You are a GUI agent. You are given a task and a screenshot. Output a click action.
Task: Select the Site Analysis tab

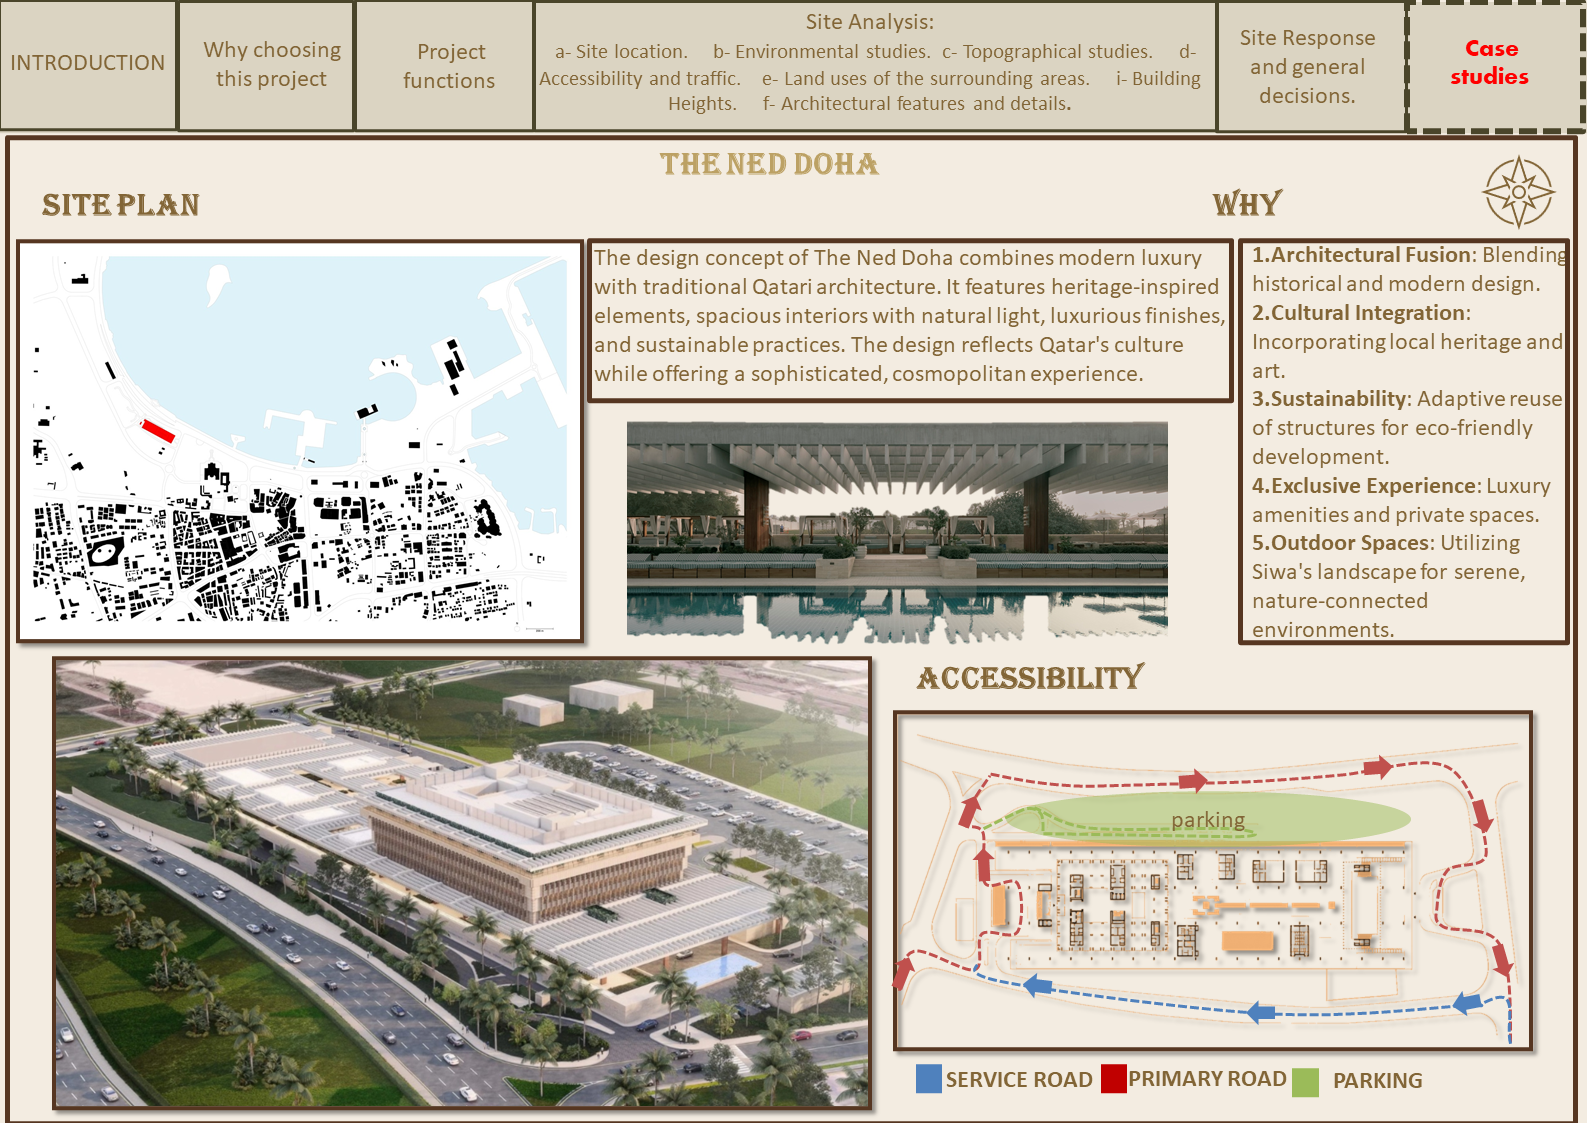click(872, 65)
